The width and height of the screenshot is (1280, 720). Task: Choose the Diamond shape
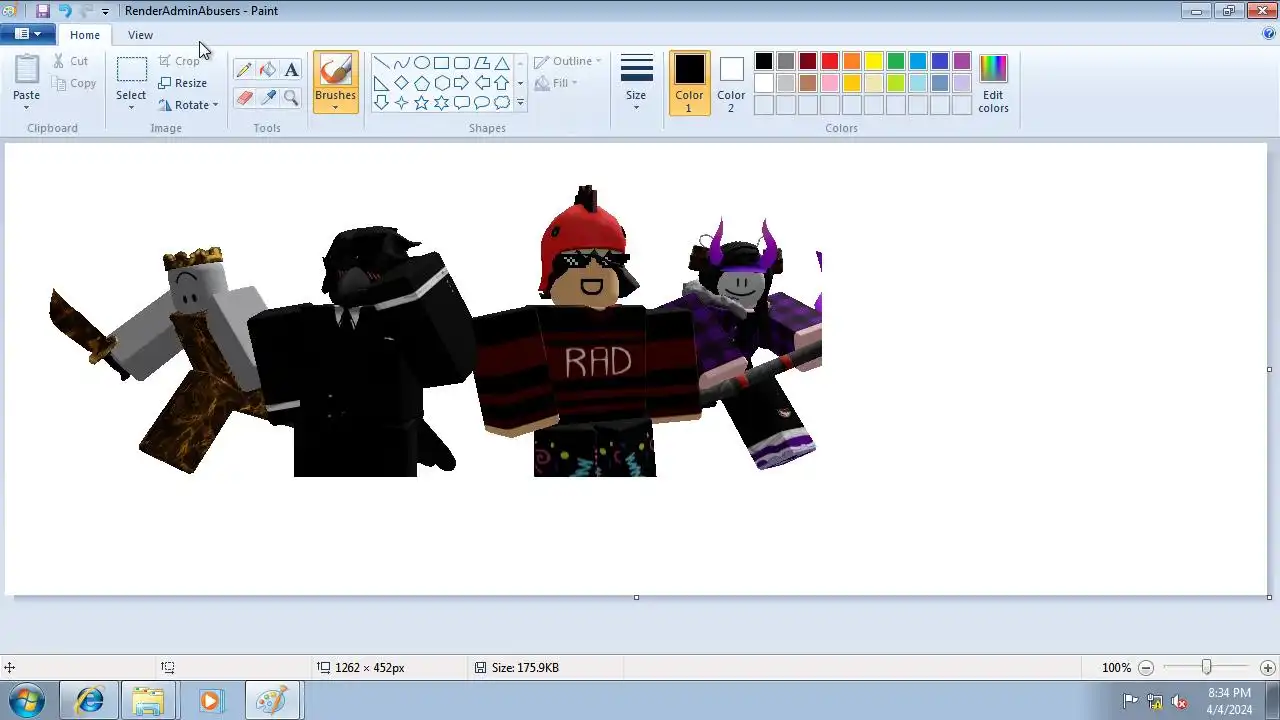401,83
